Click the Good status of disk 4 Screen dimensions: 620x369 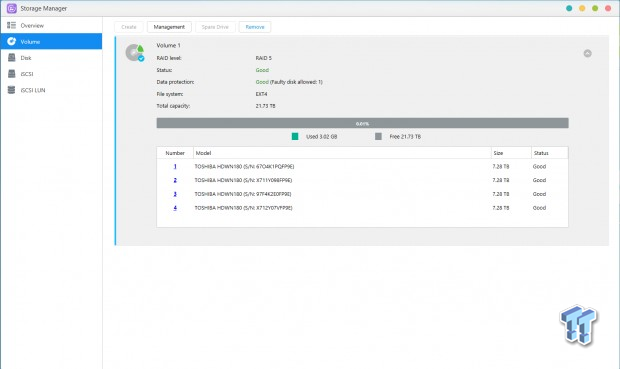[x=539, y=208]
